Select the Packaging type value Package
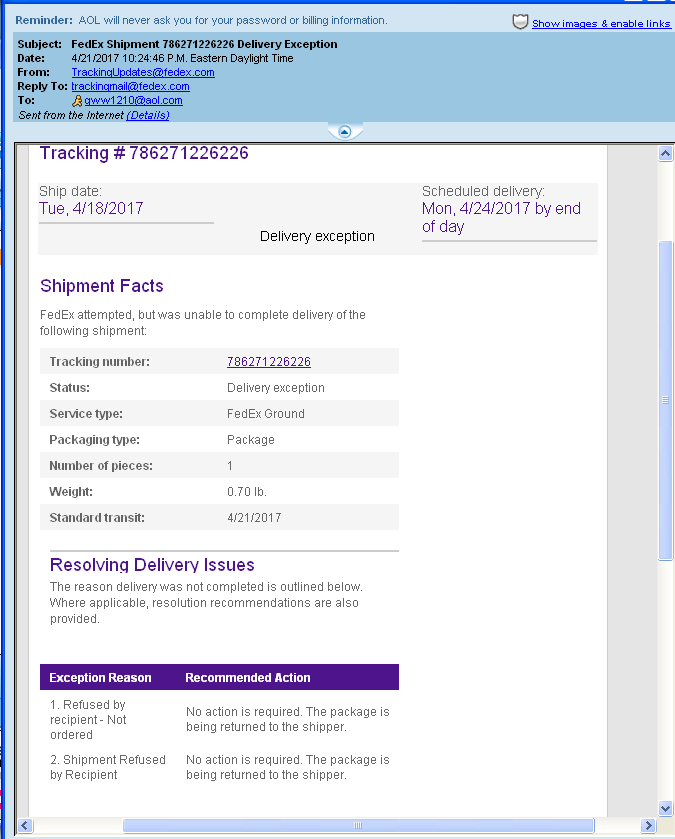This screenshot has height=839, width=675. [251, 440]
